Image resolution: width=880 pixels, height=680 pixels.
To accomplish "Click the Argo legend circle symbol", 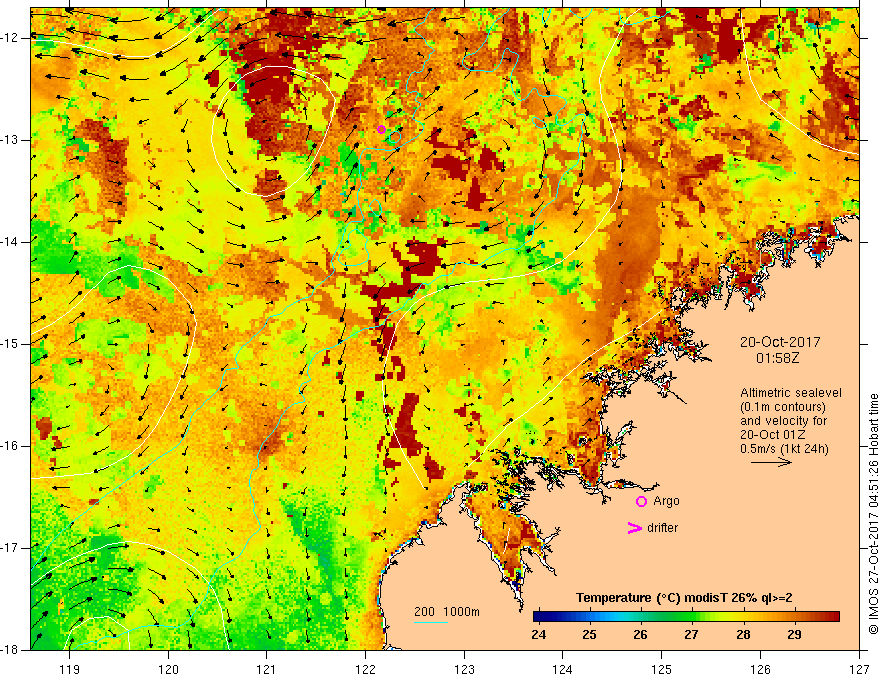I will coord(641,502).
